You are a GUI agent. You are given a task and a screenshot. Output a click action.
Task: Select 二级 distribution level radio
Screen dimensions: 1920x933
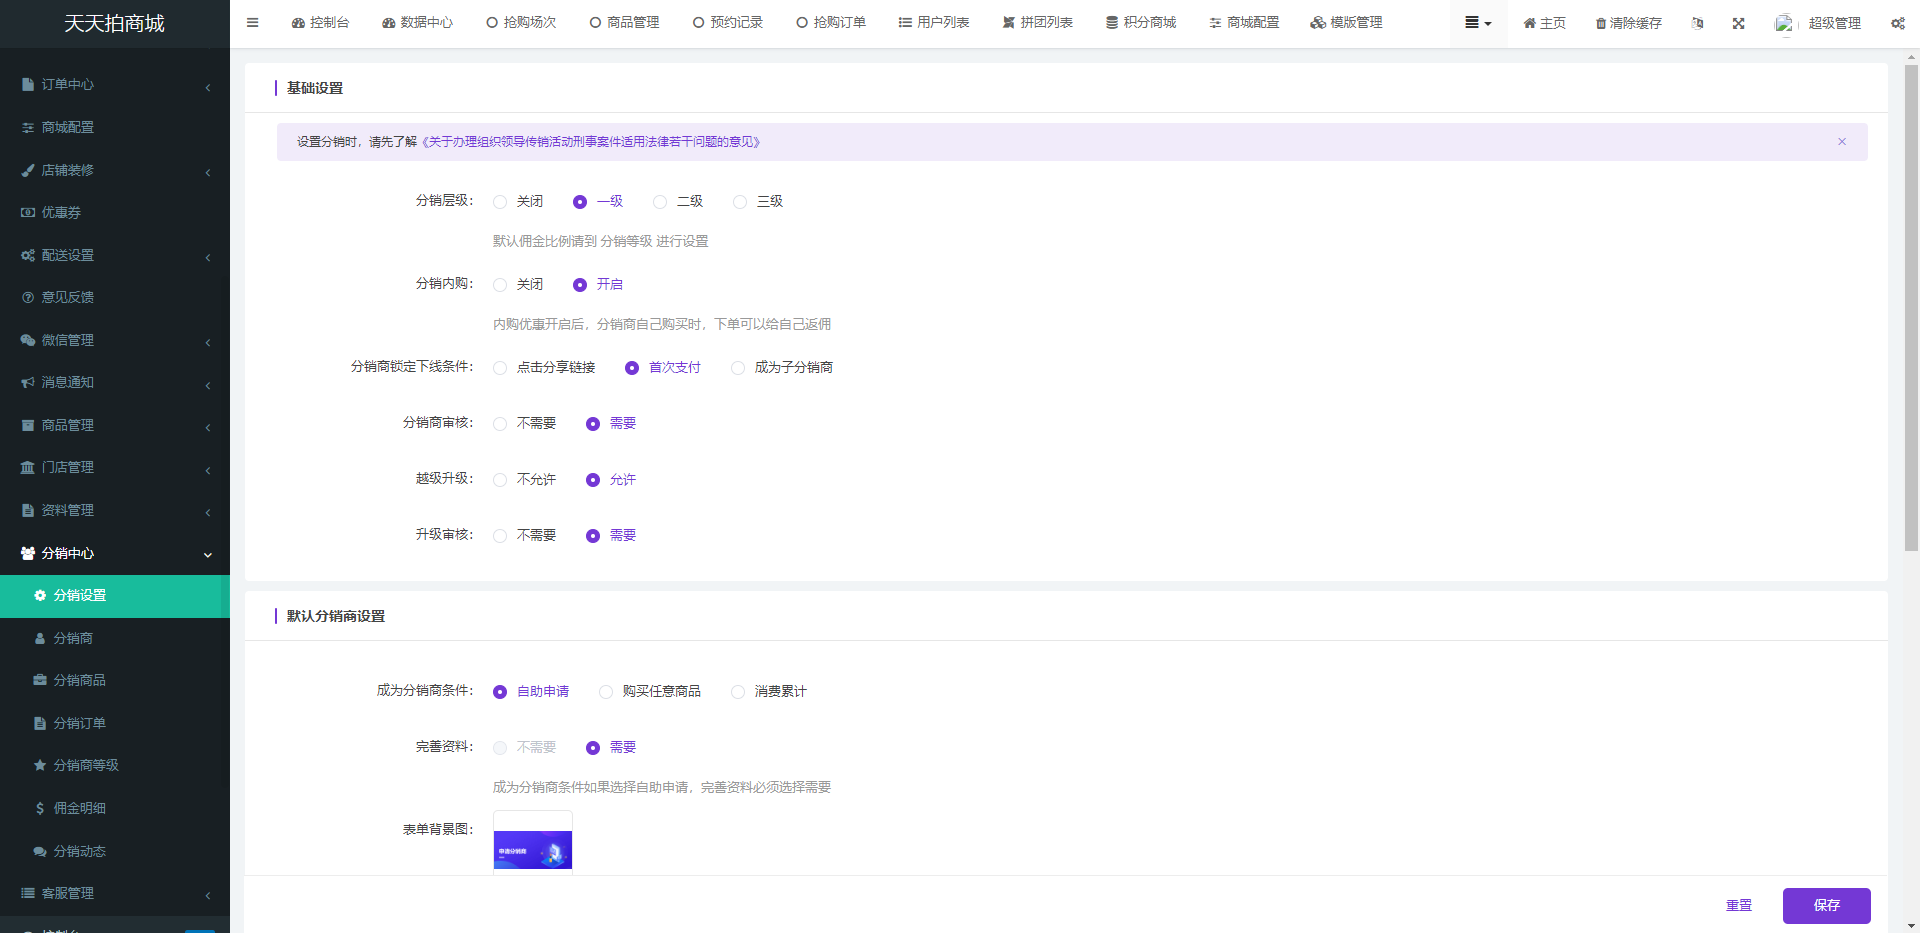660,202
